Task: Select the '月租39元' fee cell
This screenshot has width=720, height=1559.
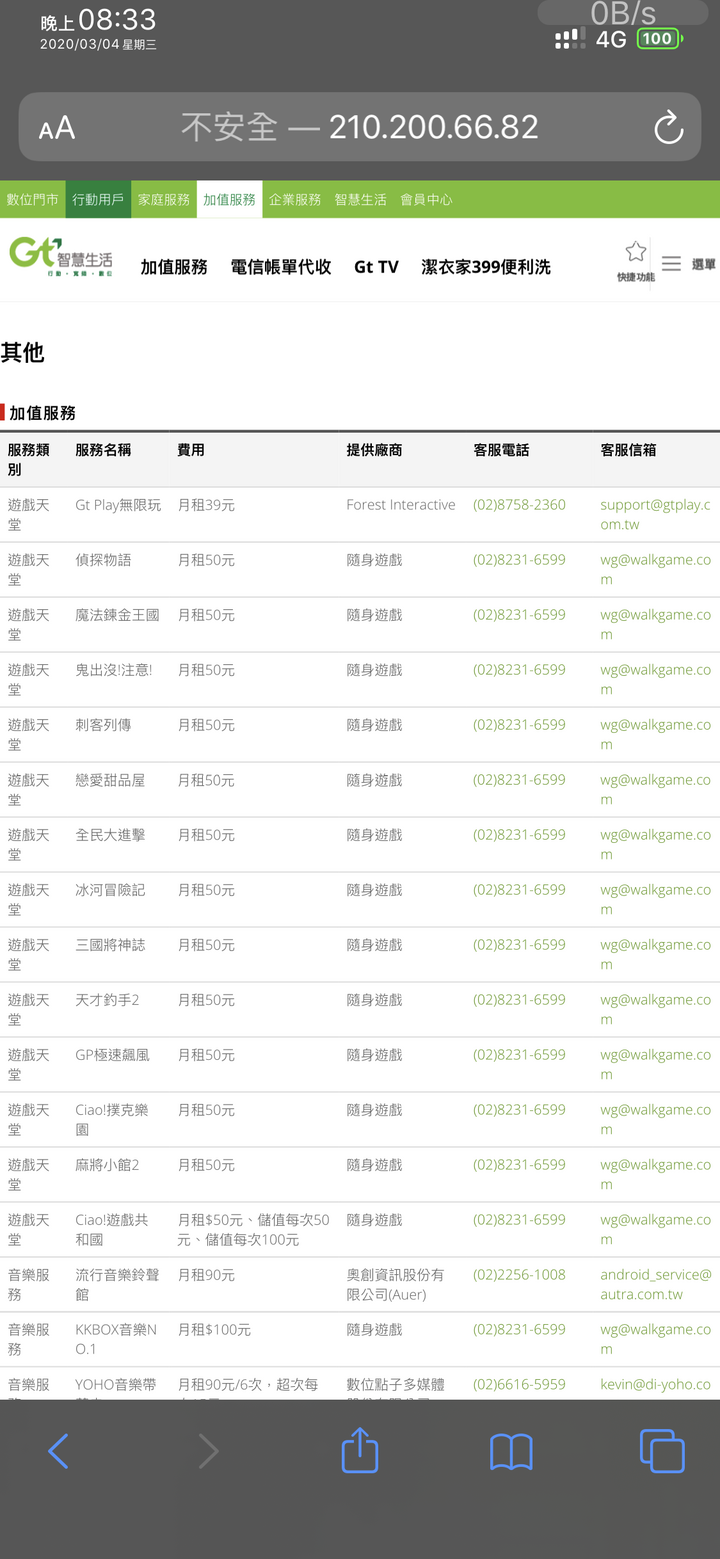Action: pos(206,505)
